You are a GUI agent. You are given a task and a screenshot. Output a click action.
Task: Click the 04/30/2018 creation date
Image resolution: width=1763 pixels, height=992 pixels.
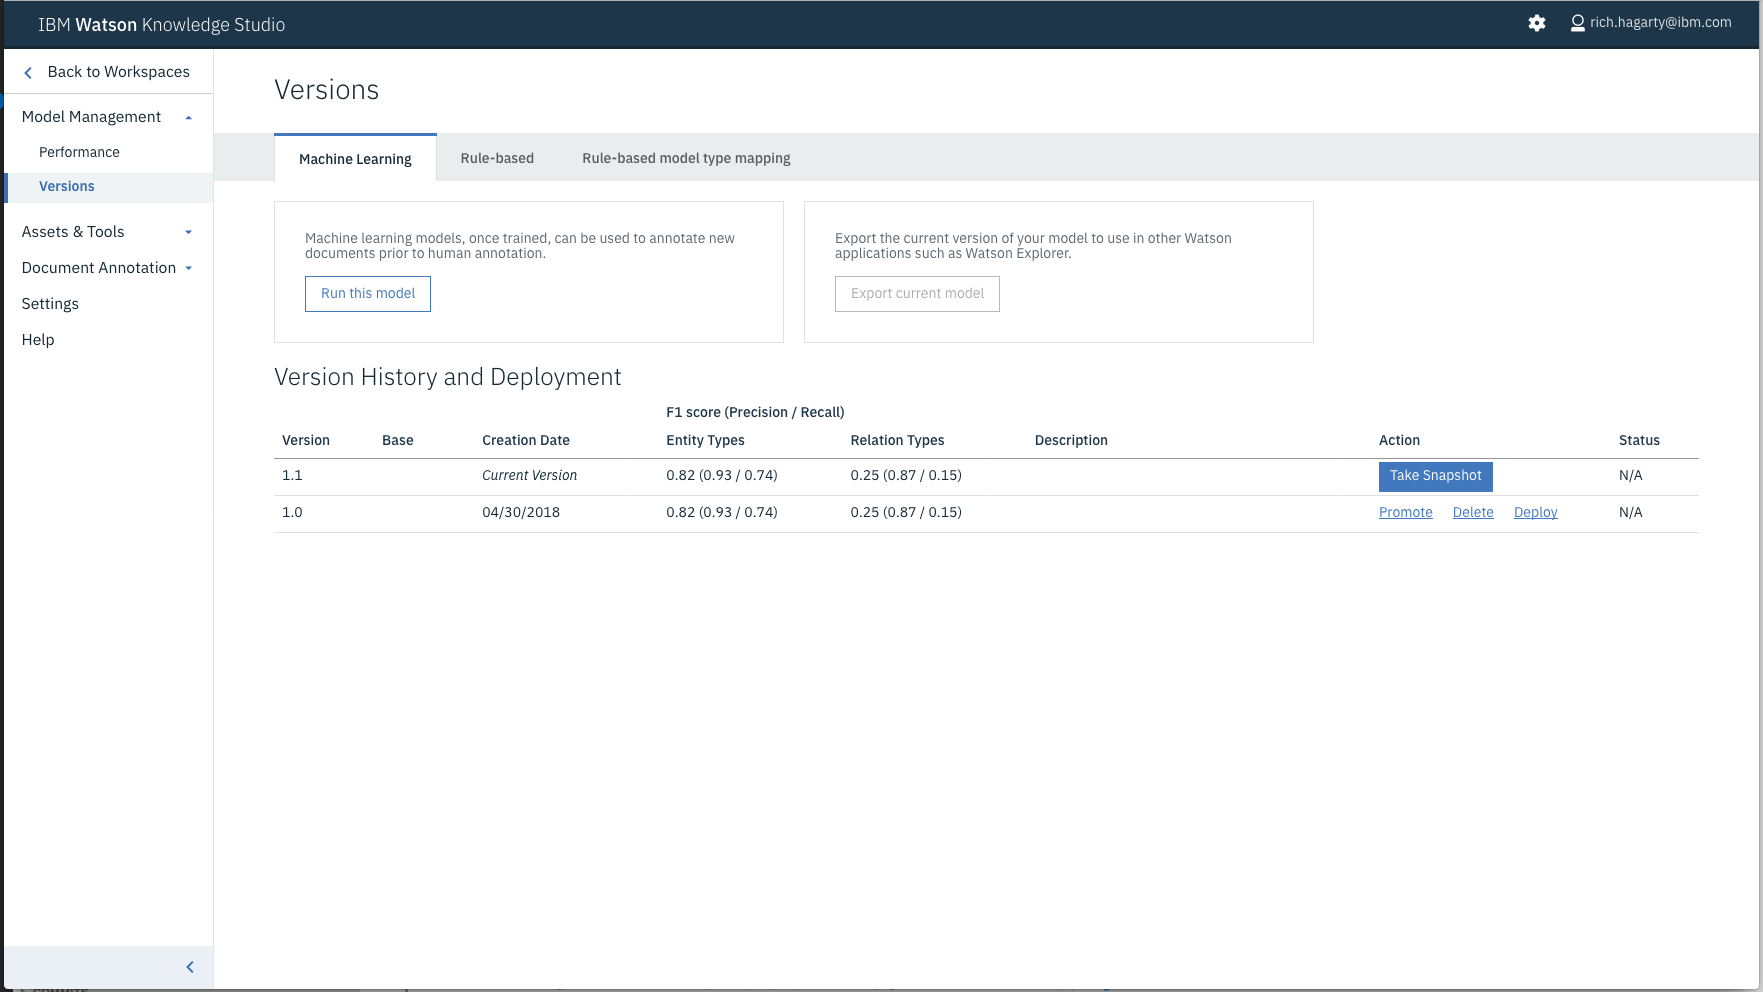521,512
